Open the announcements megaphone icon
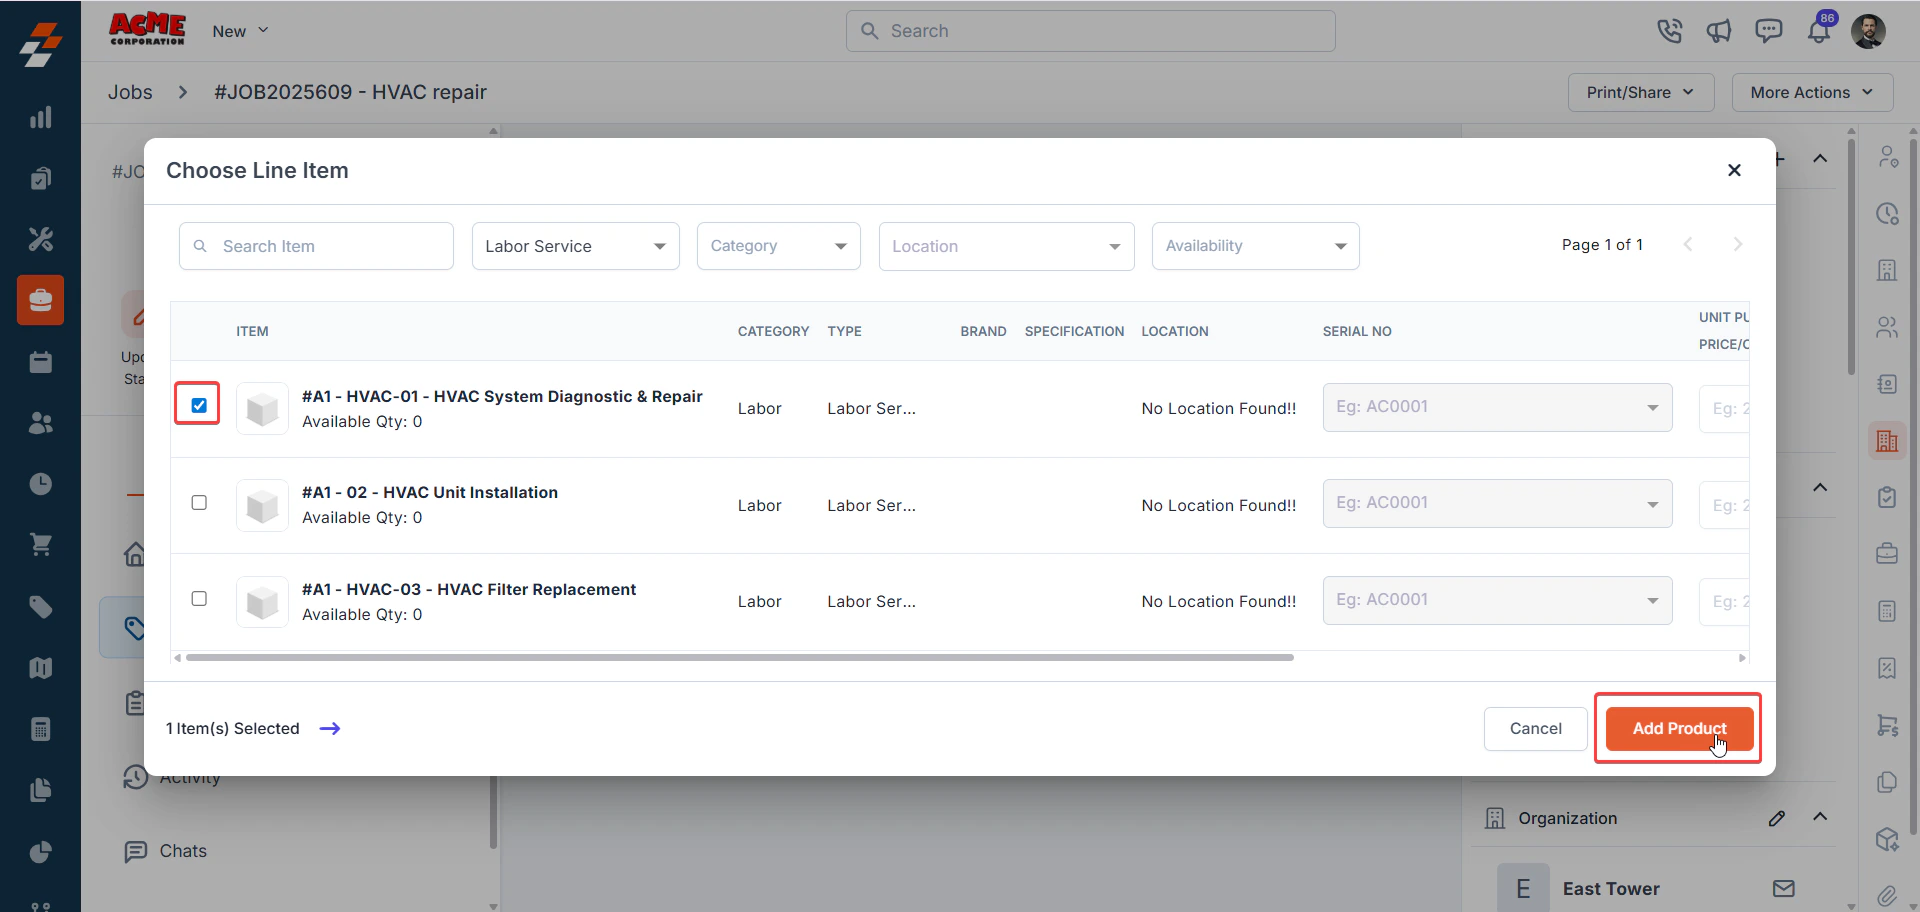 pyautogui.click(x=1719, y=31)
